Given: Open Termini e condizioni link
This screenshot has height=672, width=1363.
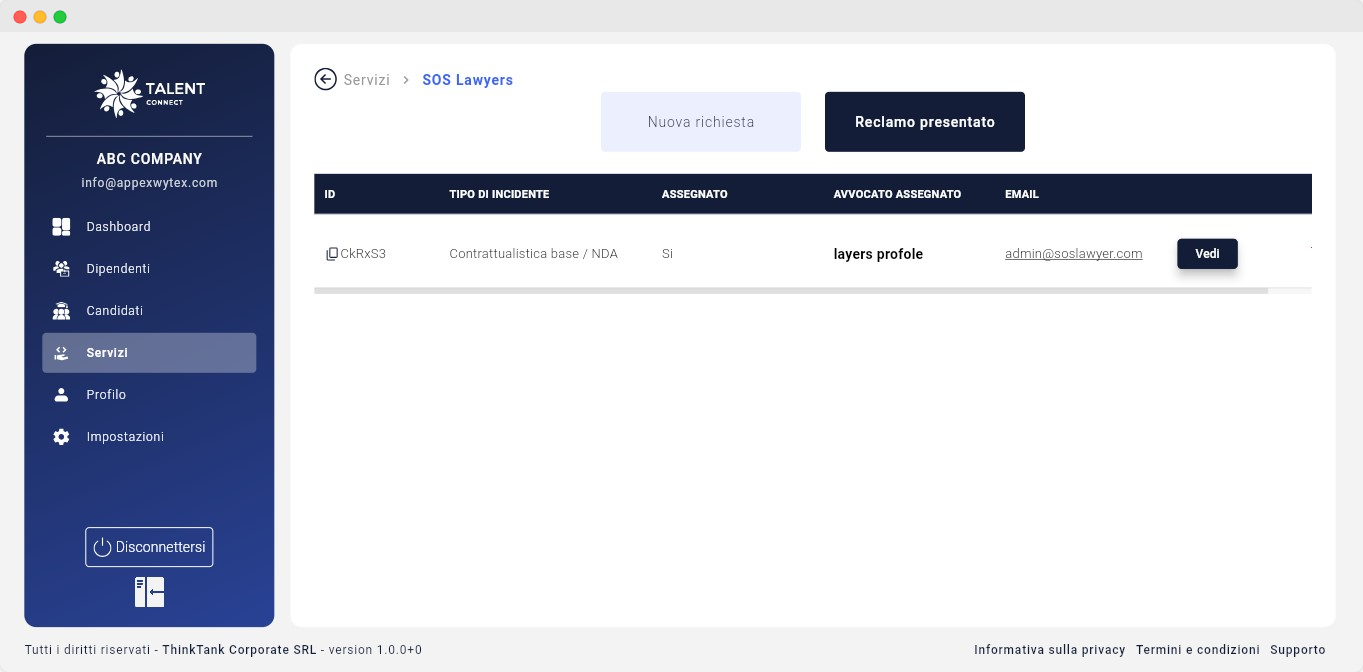Looking at the screenshot, I should coord(1197,650).
